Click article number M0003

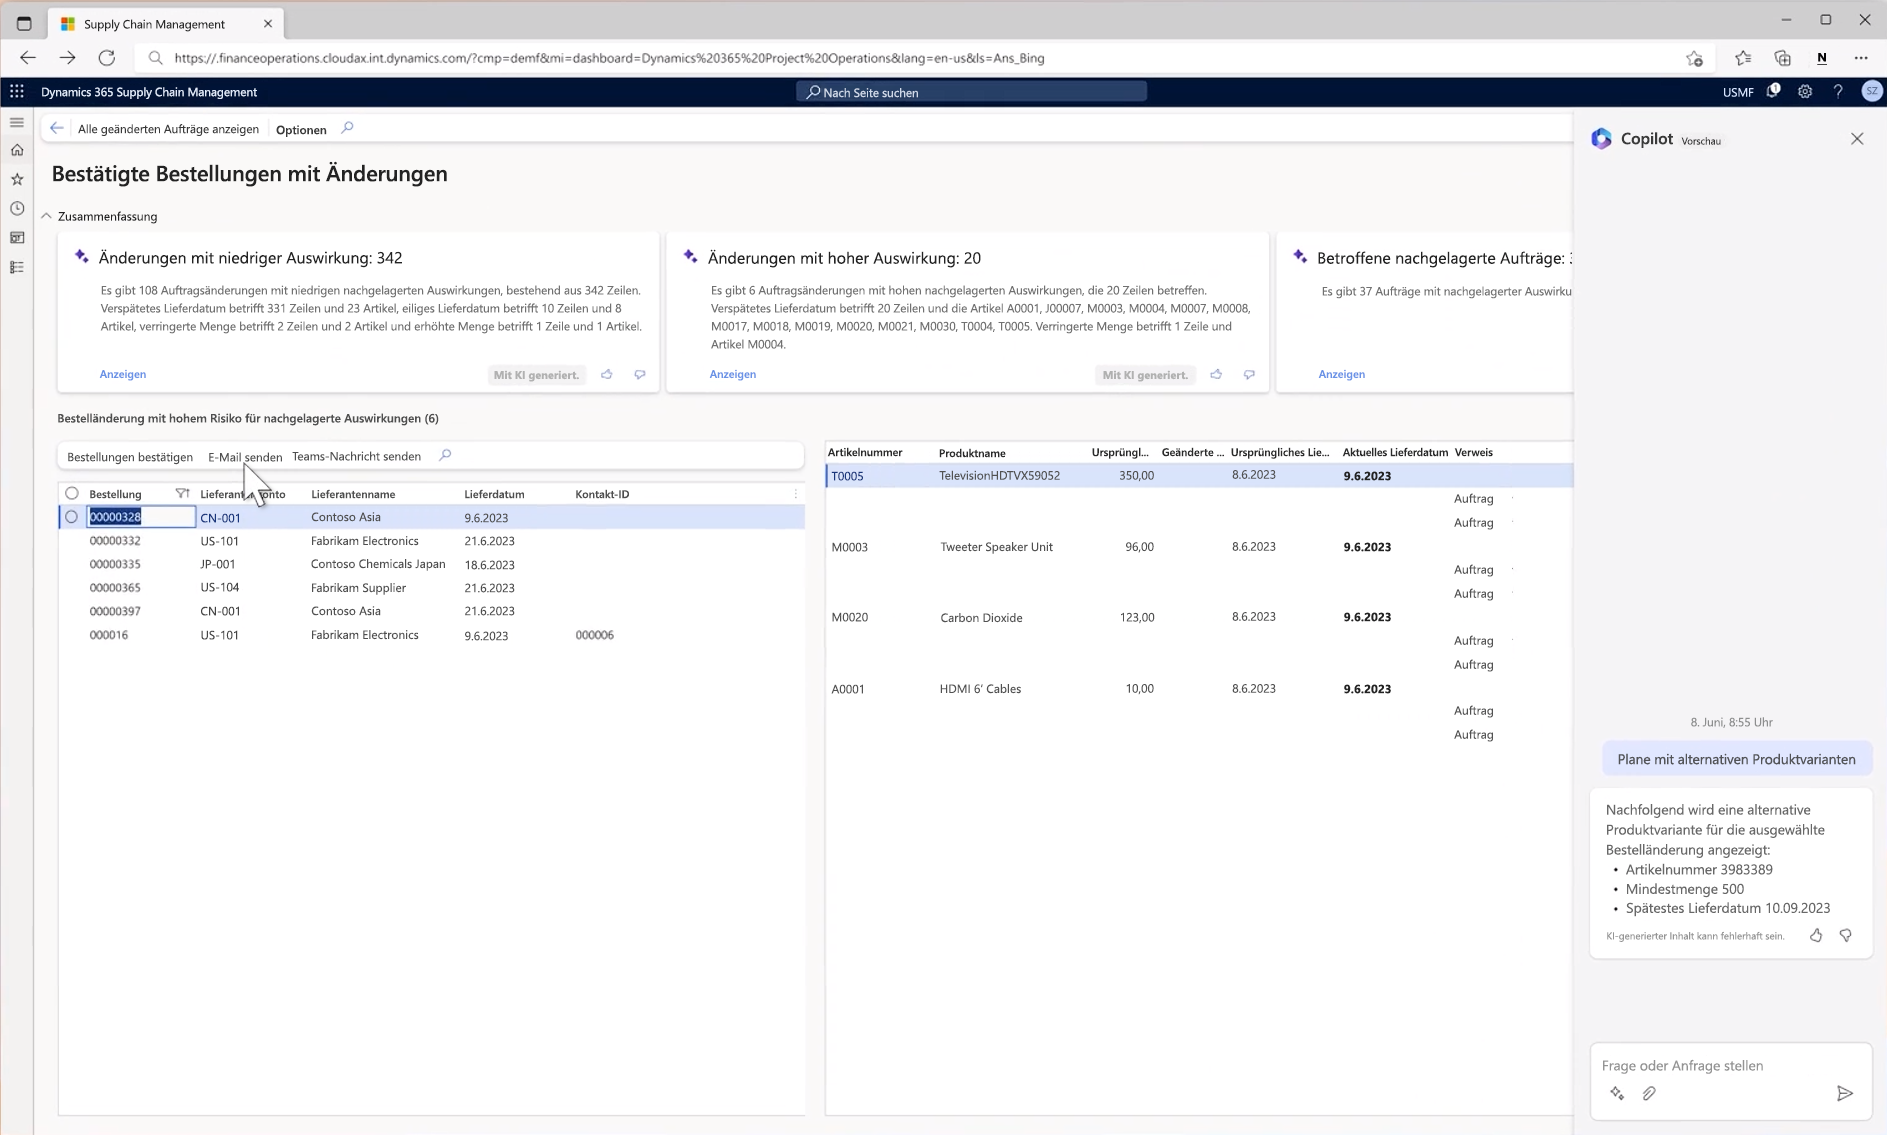[x=850, y=547]
